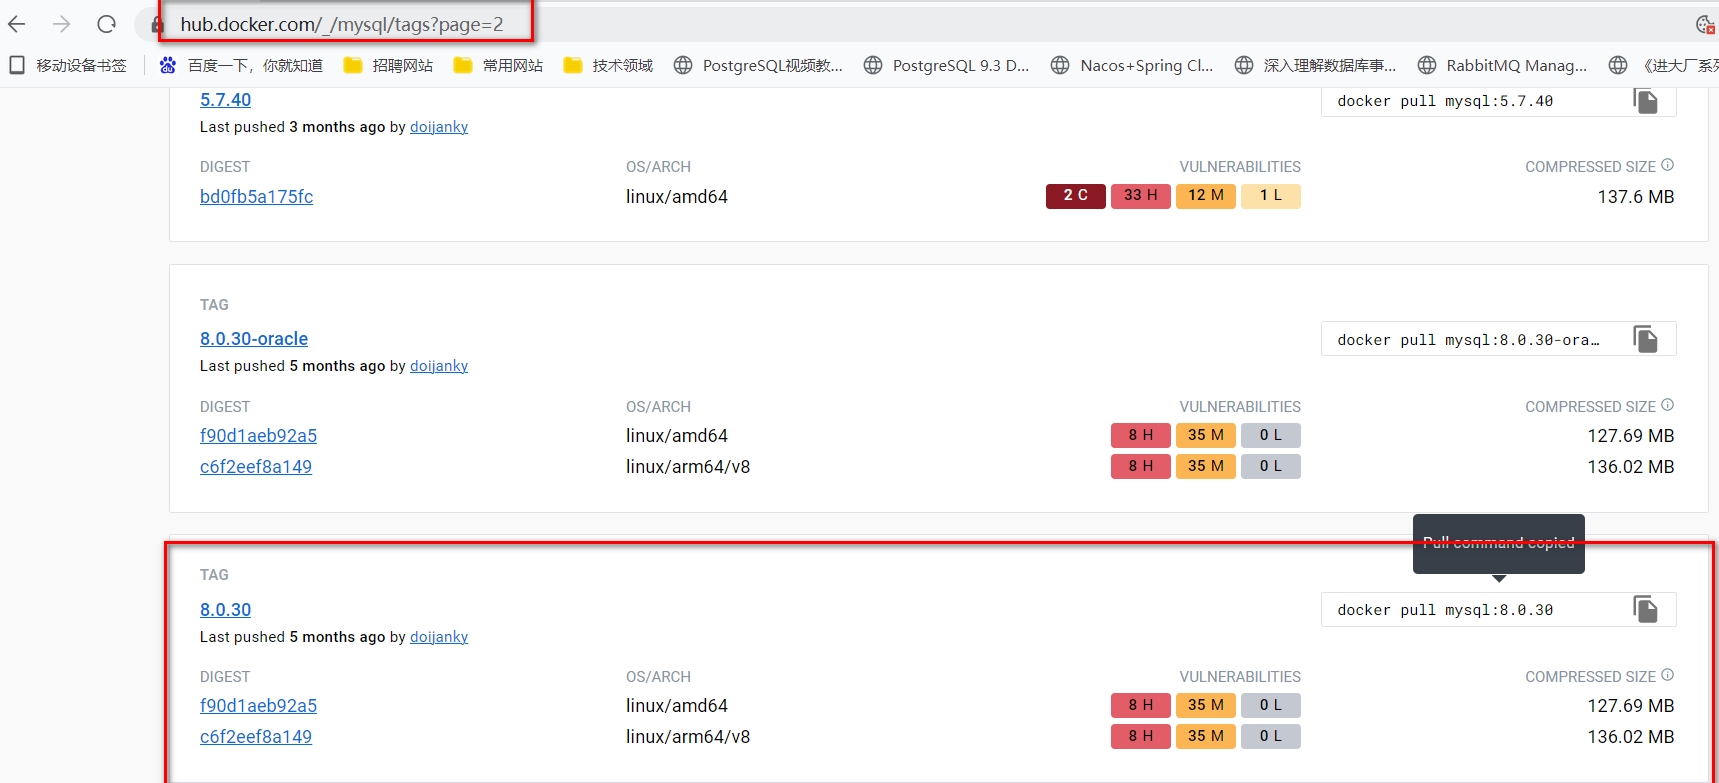Open digest c6f2eef8a149 under tag 8.0.30
Image resolution: width=1719 pixels, height=783 pixels.
[x=256, y=737]
